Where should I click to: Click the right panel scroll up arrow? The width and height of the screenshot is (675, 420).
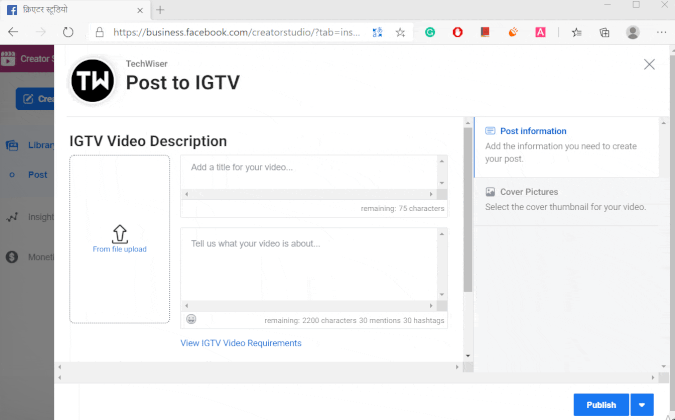(663, 123)
